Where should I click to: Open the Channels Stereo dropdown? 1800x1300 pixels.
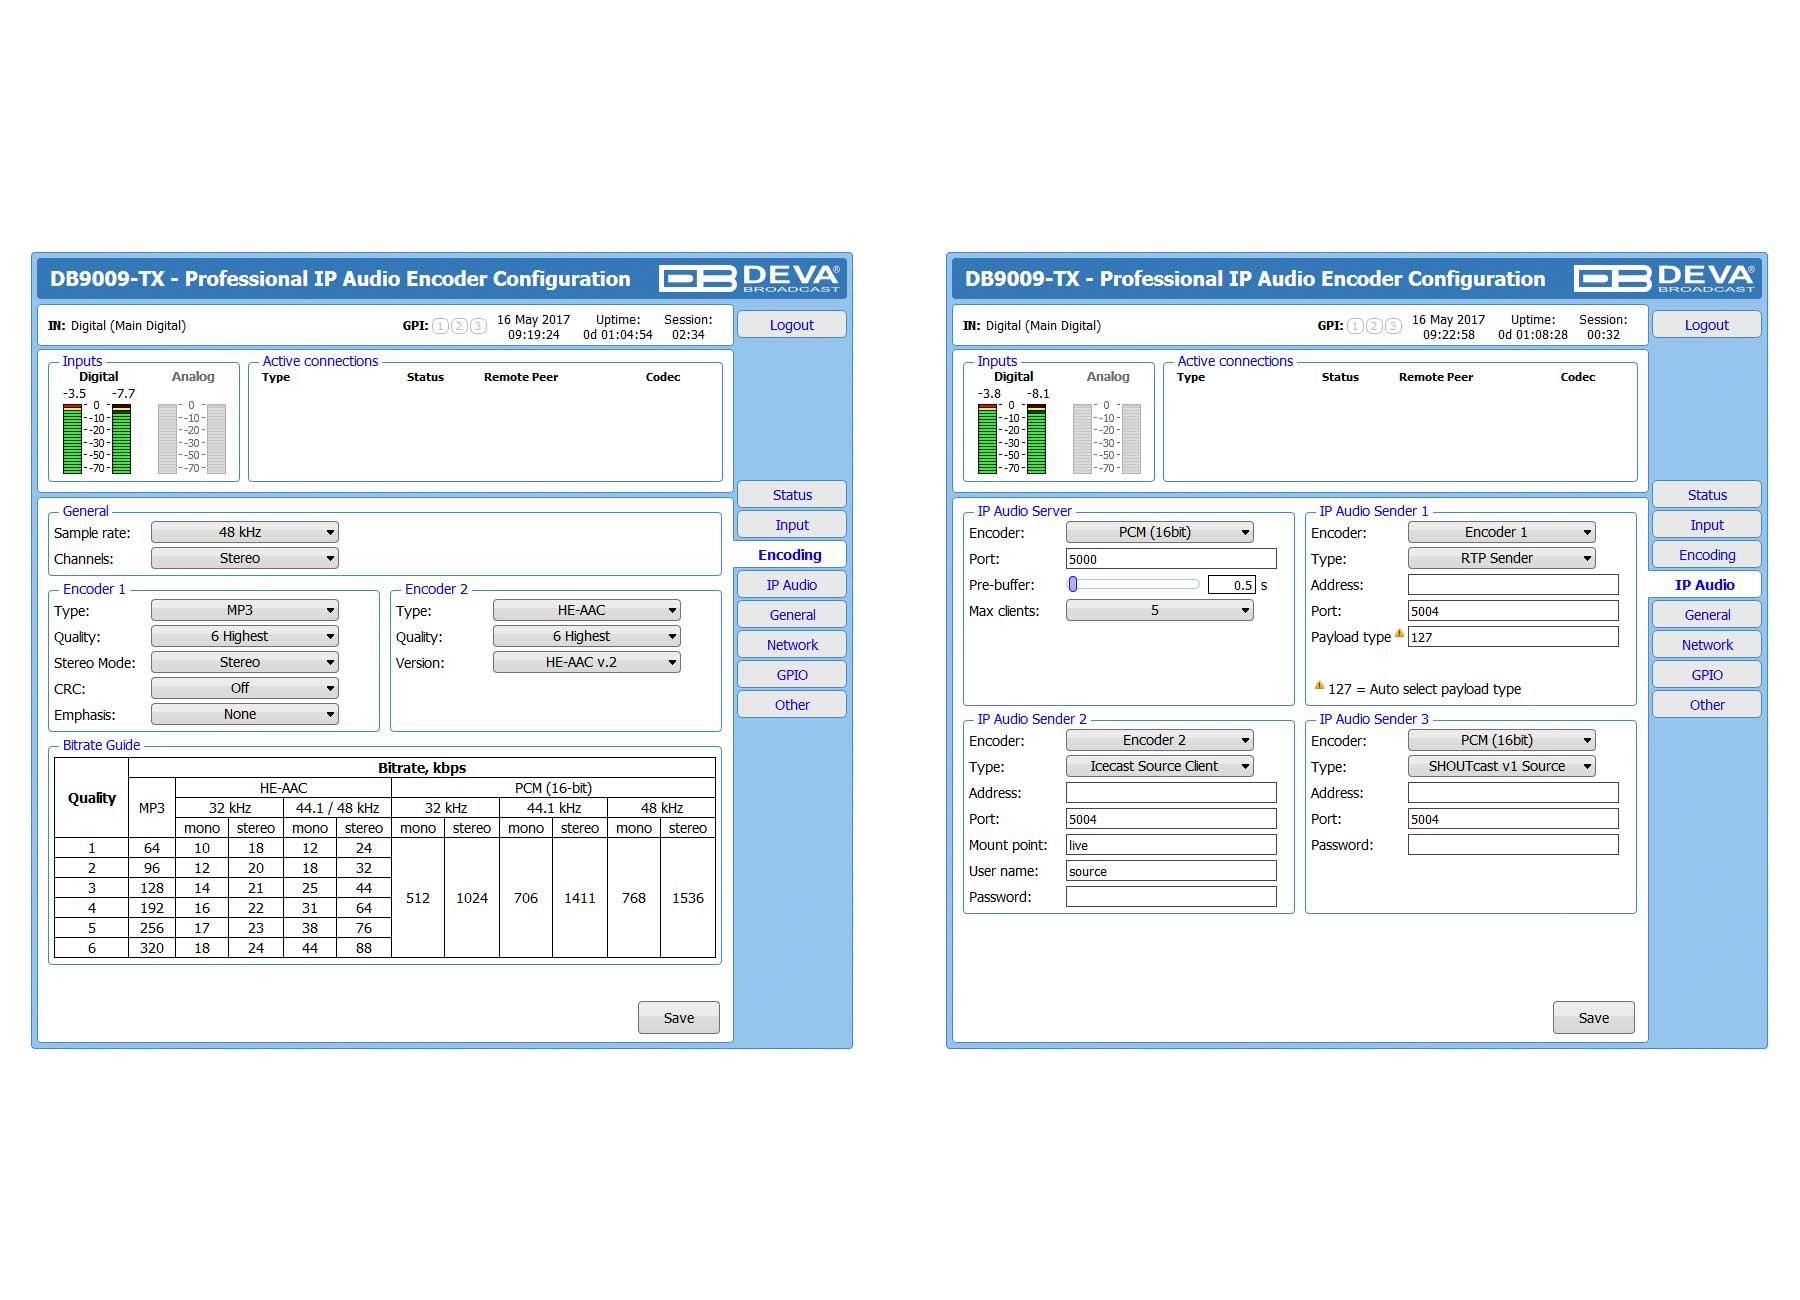(245, 558)
